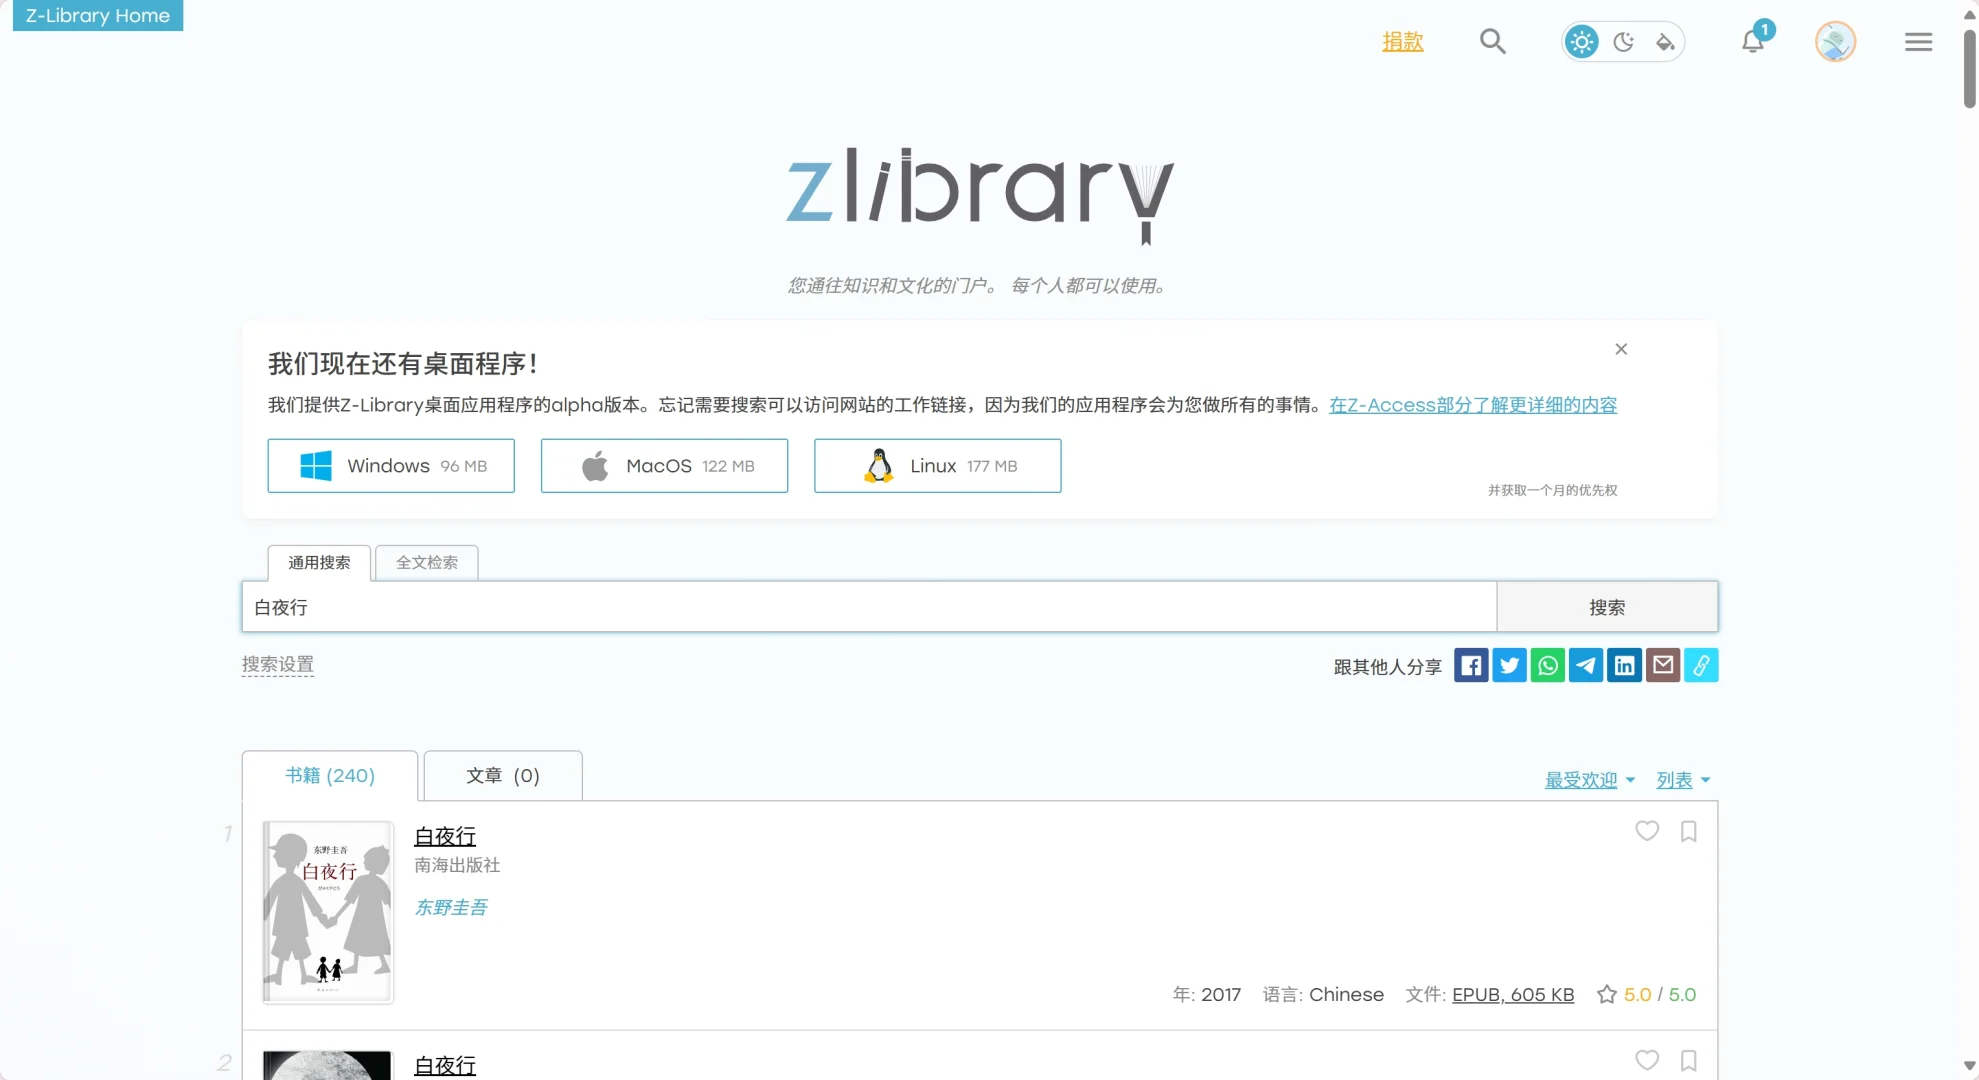Screen dimensions: 1979x1080
Task: Favorite the first book with heart icon
Action: [1647, 831]
